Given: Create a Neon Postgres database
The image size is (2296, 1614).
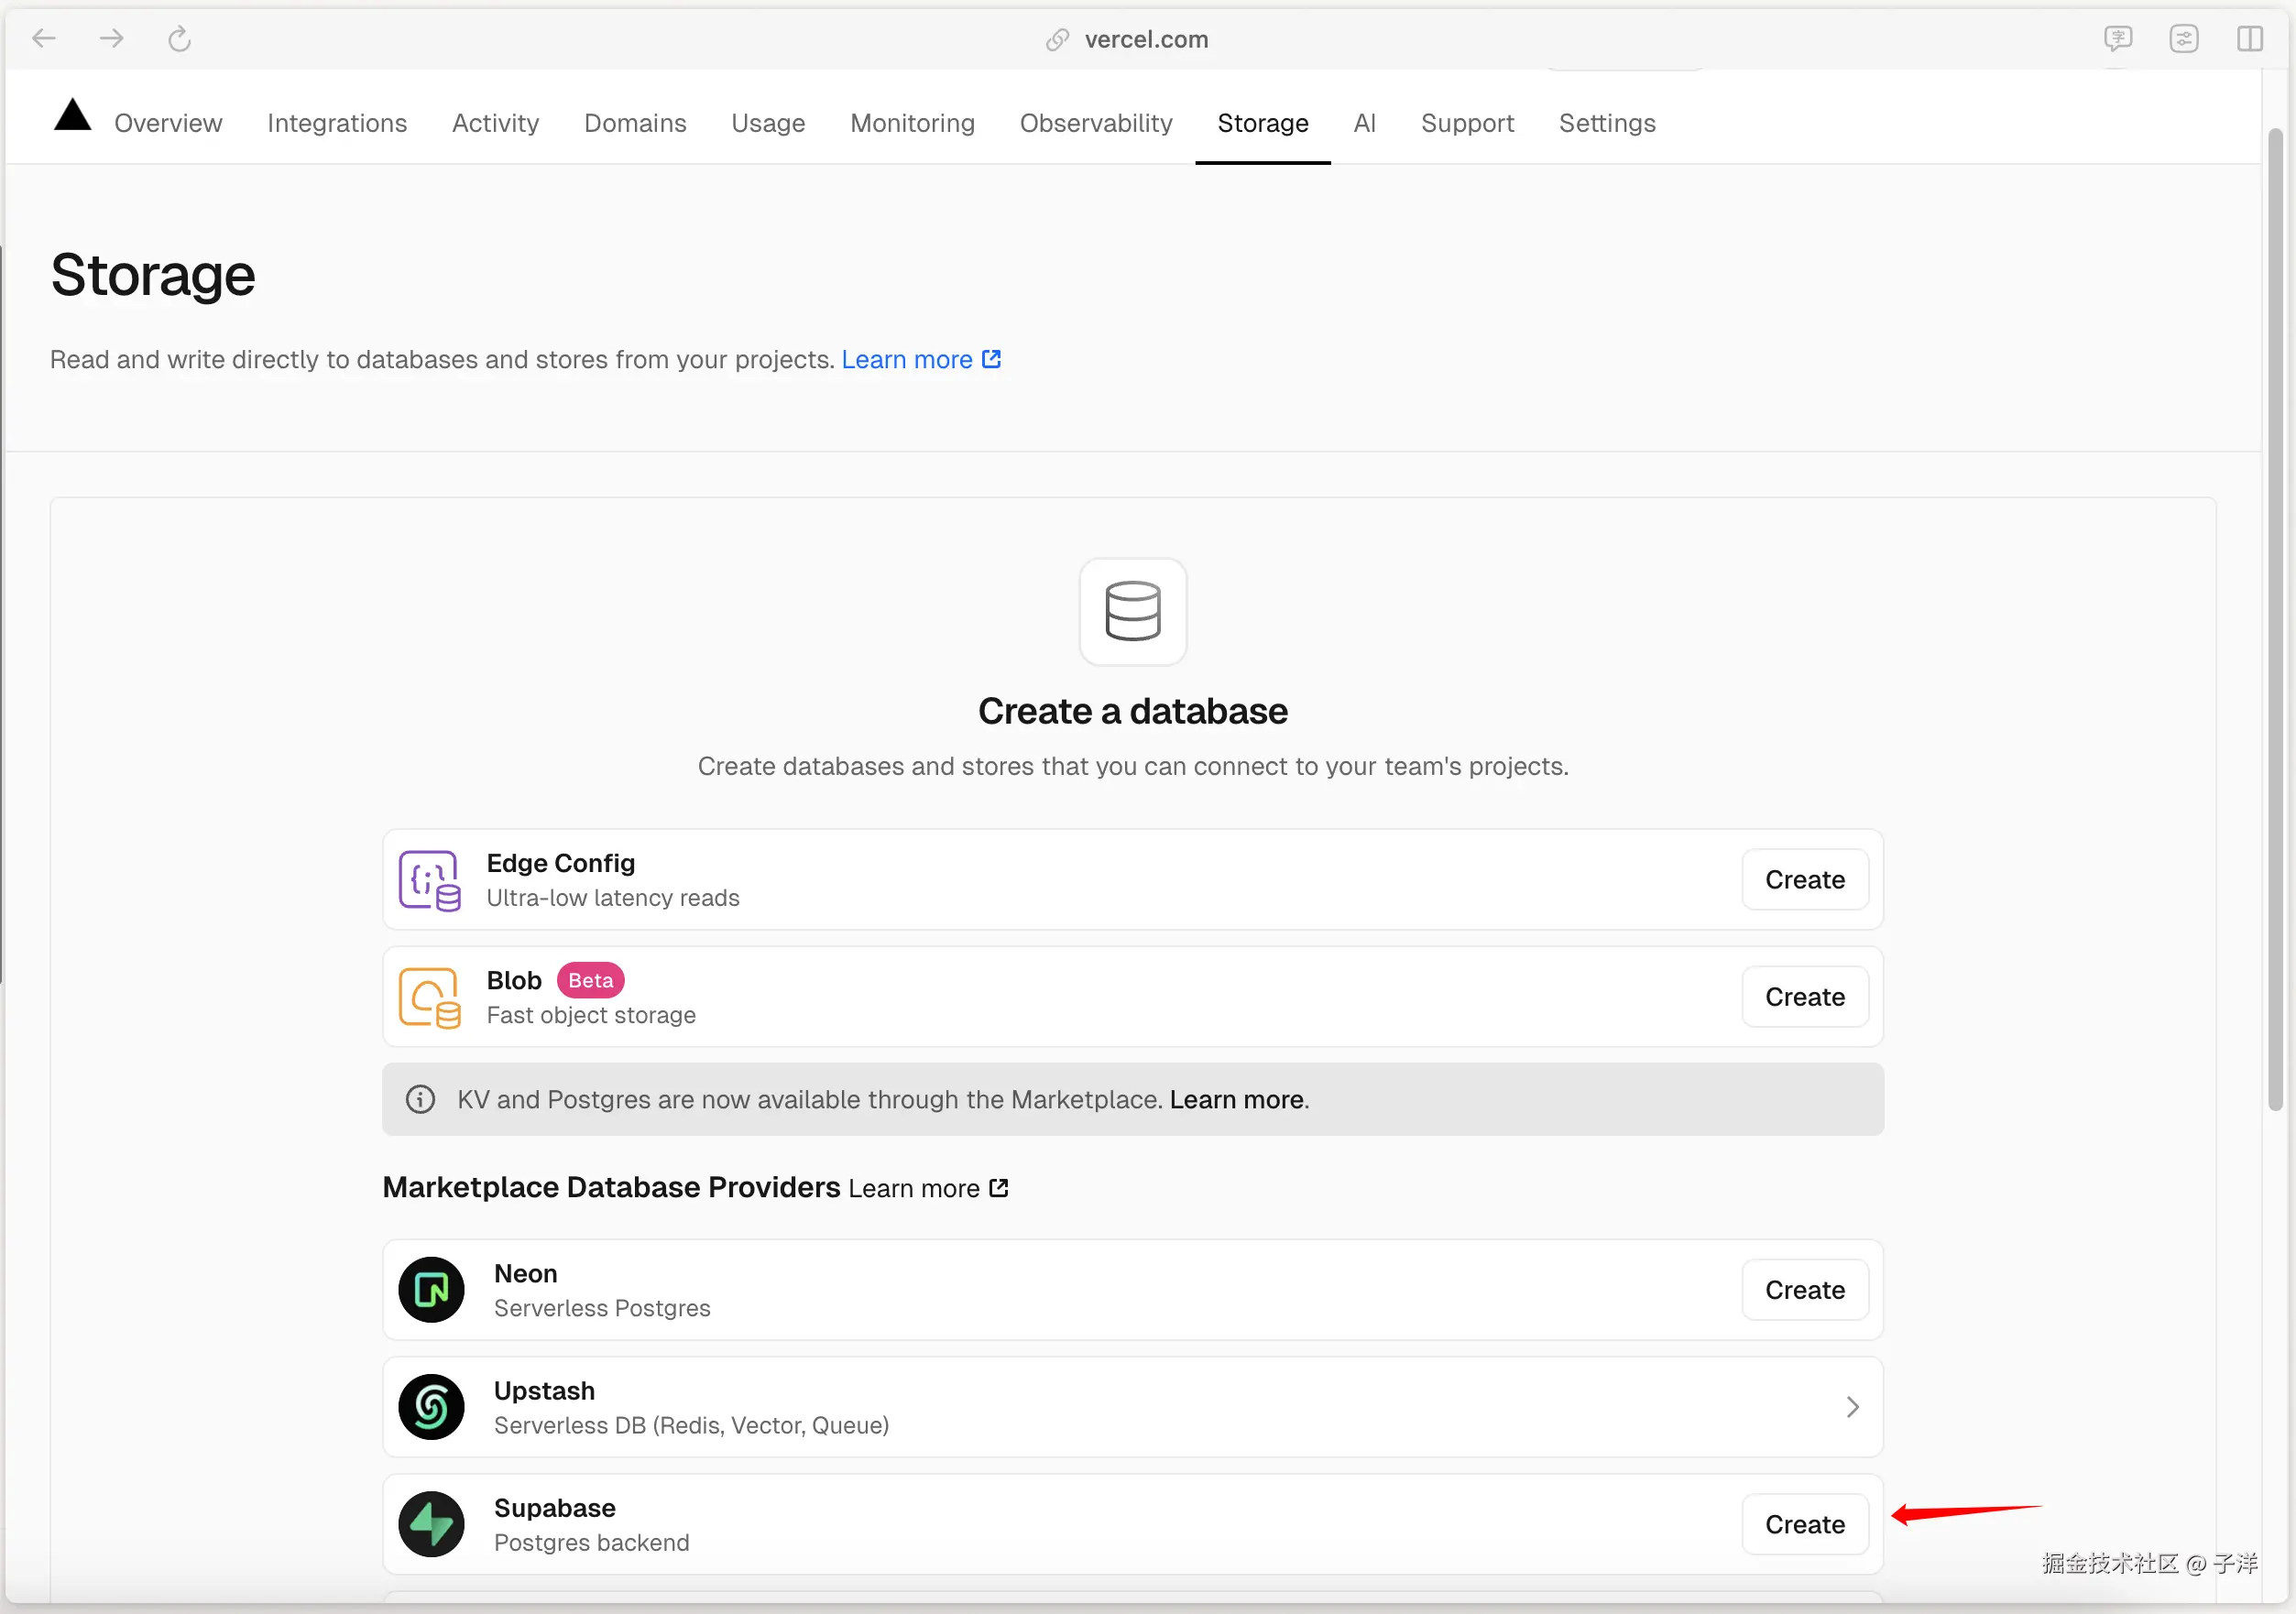Looking at the screenshot, I should tap(1804, 1290).
